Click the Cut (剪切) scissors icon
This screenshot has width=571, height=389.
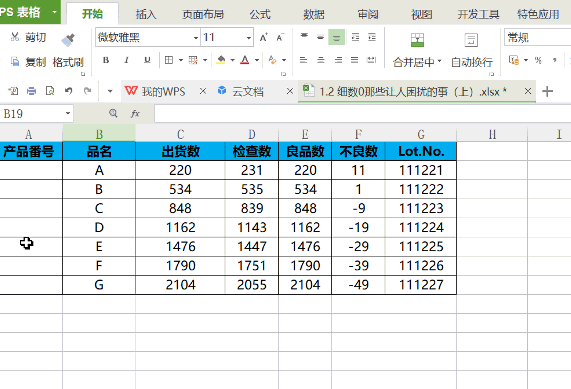15,36
